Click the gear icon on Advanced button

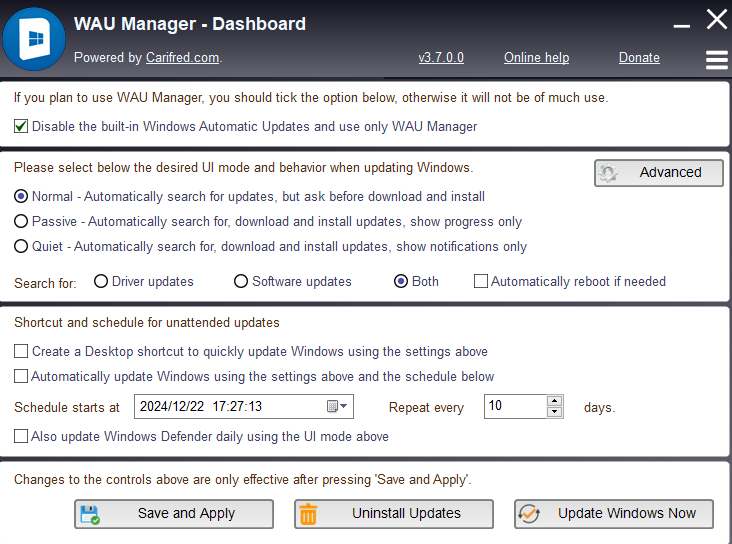608,173
